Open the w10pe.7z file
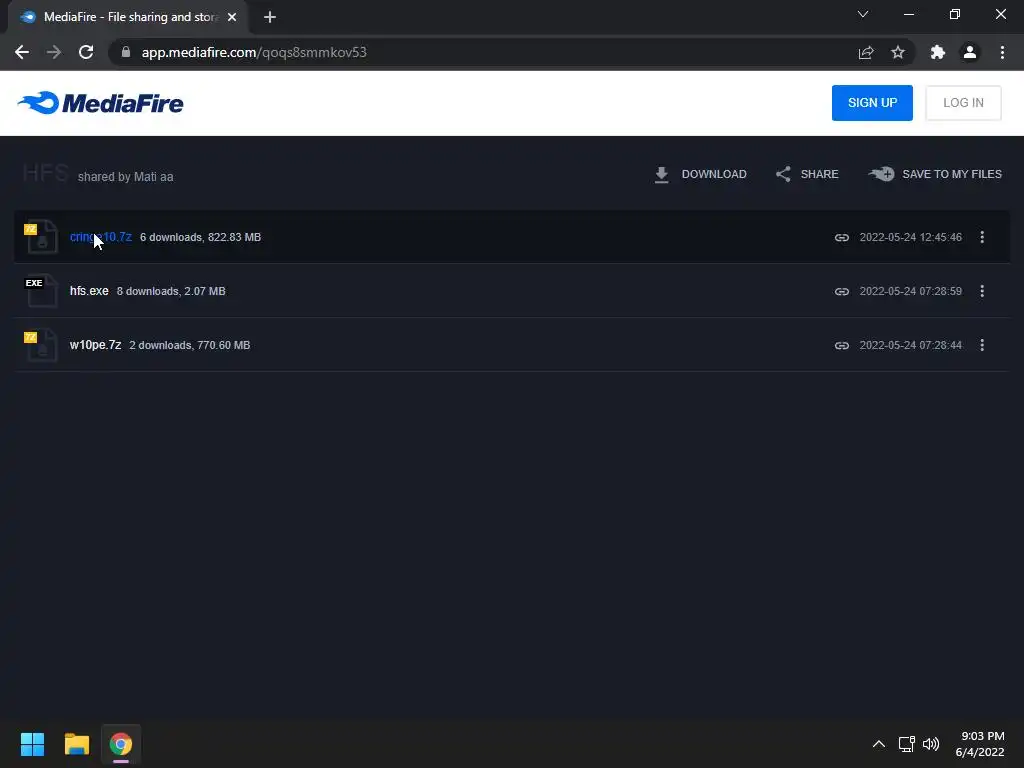Image resolution: width=1024 pixels, height=768 pixels. tap(95, 345)
